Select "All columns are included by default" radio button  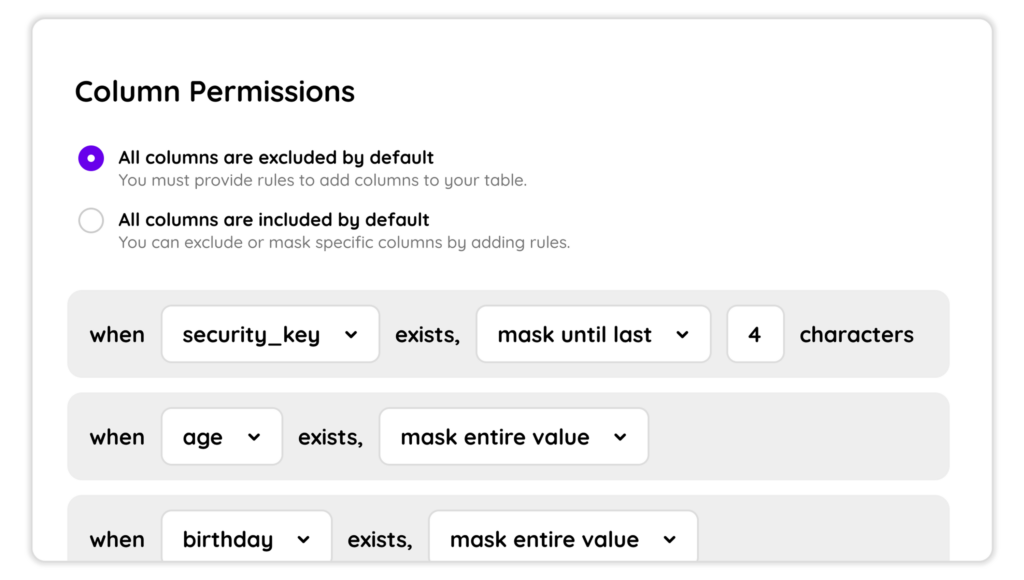coord(91,220)
